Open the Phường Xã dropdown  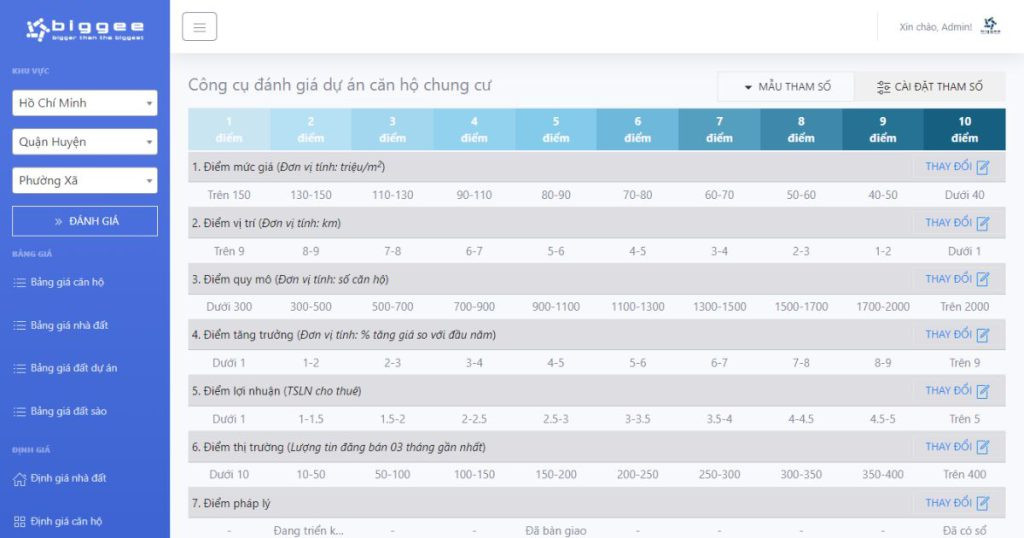pyautogui.click(x=85, y=181)
